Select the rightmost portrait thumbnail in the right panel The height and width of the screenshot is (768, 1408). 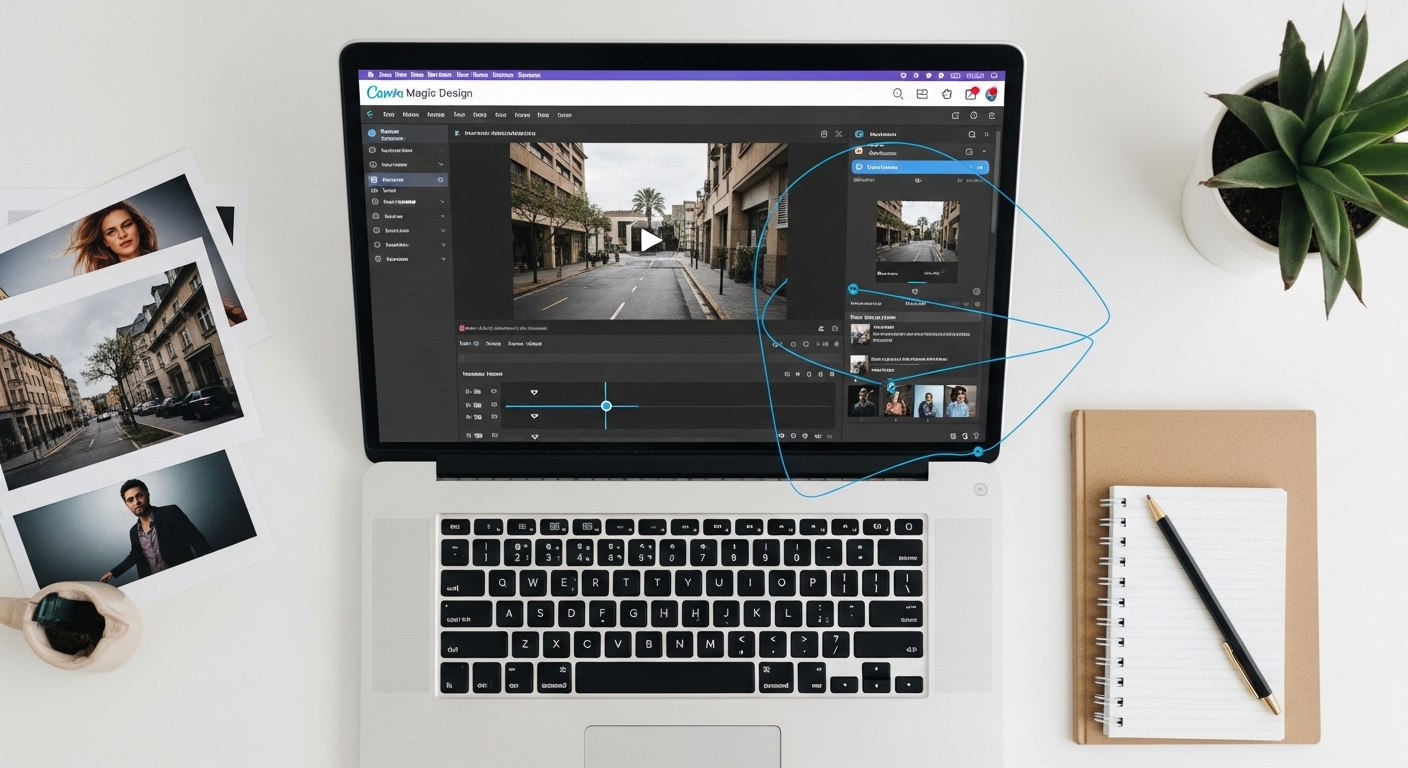[960, 402]
